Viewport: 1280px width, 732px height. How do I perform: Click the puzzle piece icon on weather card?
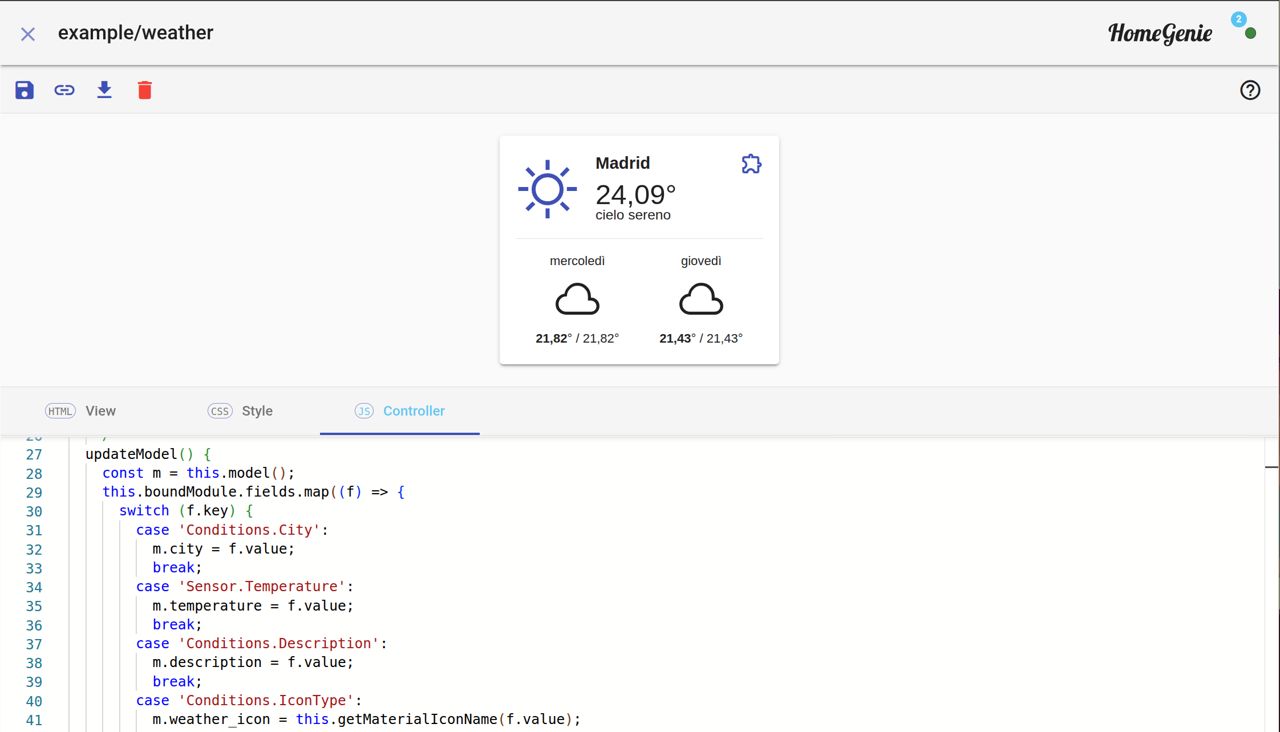[x=751, y=164]
